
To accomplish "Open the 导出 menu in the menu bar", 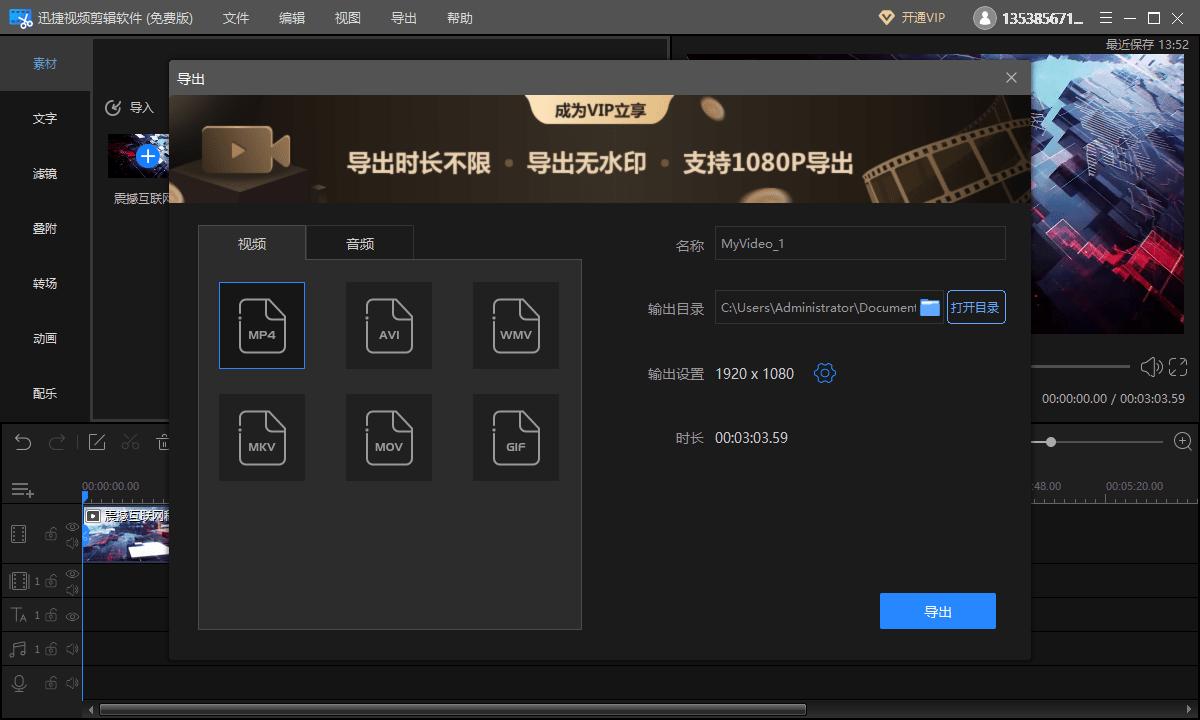I will pyautogui.click(x=404, y=18).
